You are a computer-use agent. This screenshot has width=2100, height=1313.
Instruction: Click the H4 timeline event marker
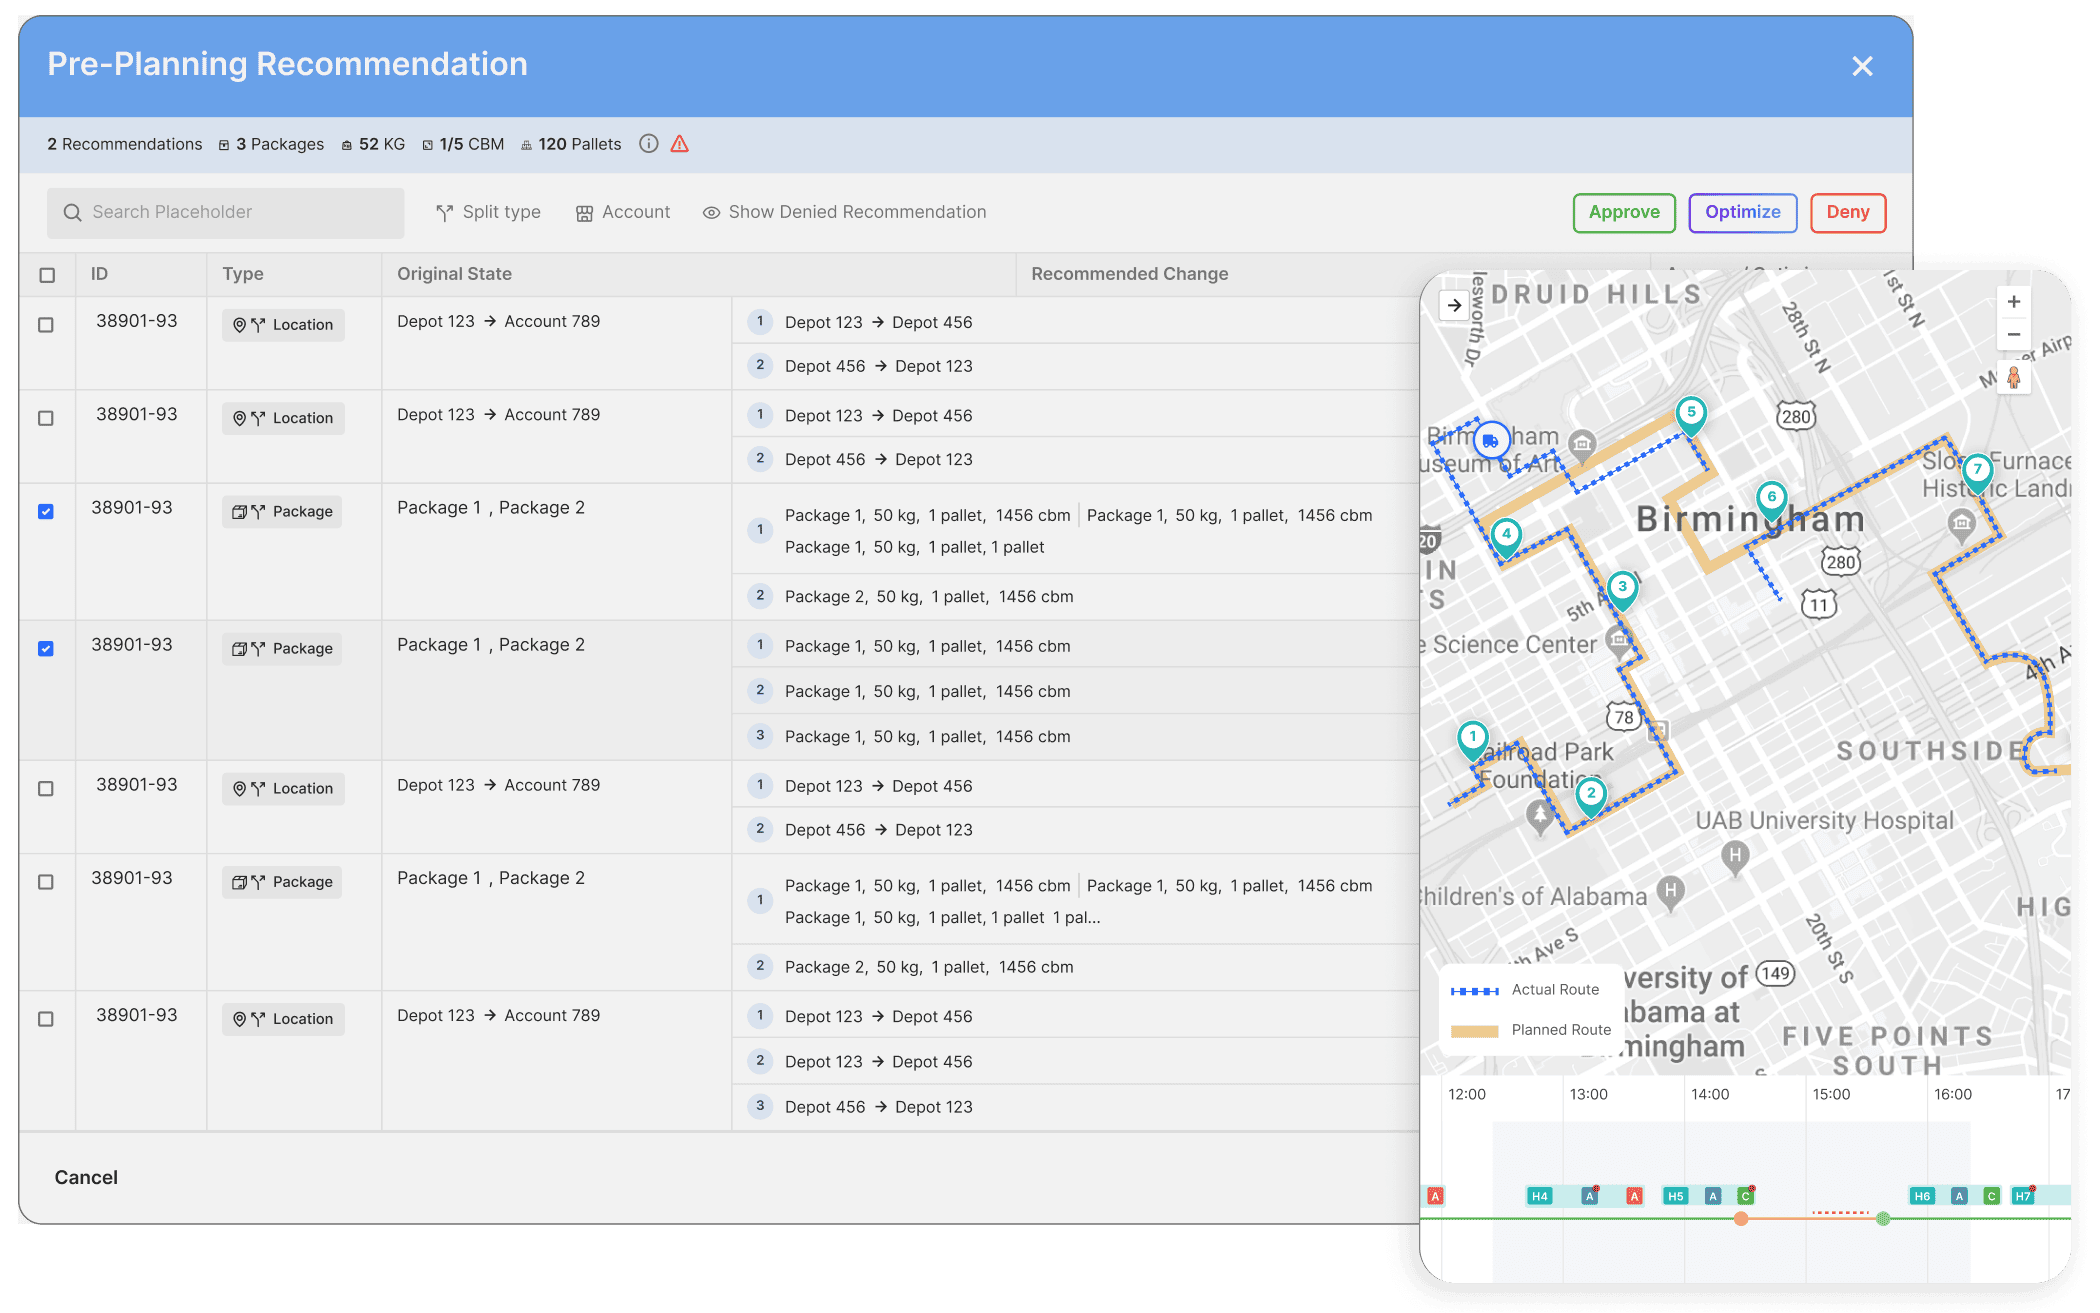tap(1540, 1196)
